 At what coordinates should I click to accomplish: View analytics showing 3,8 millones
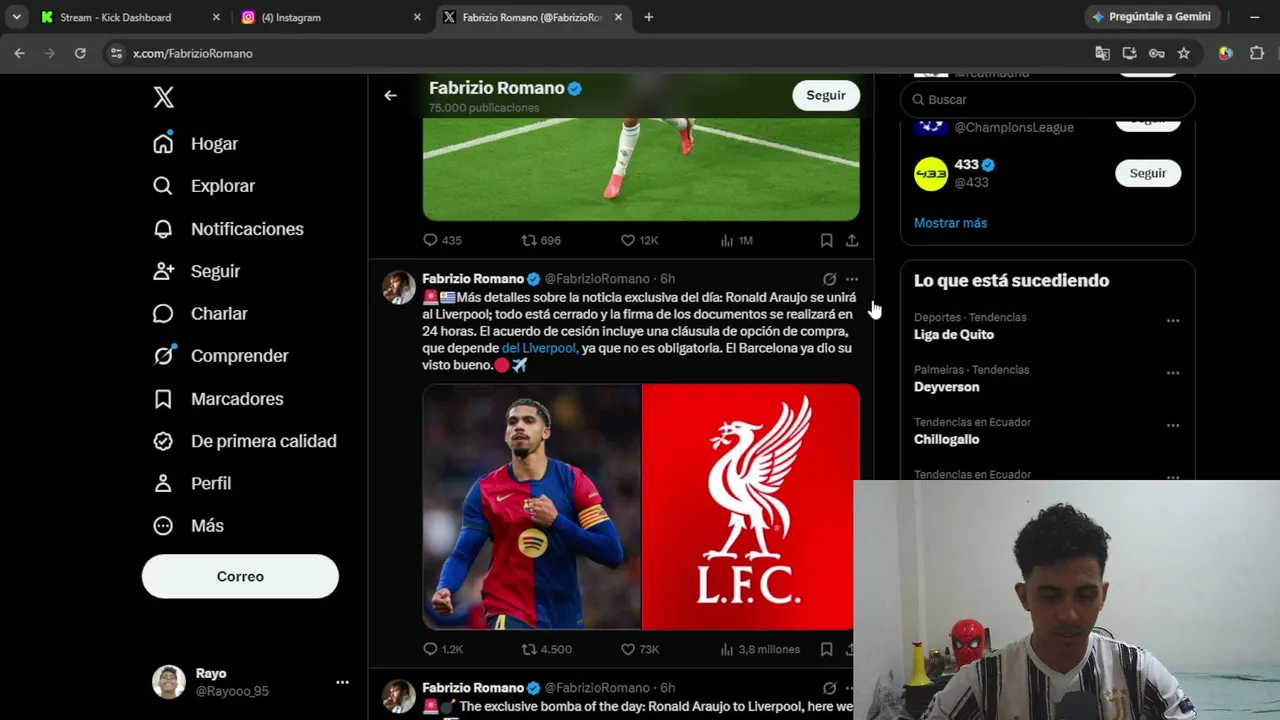[760, 649]
